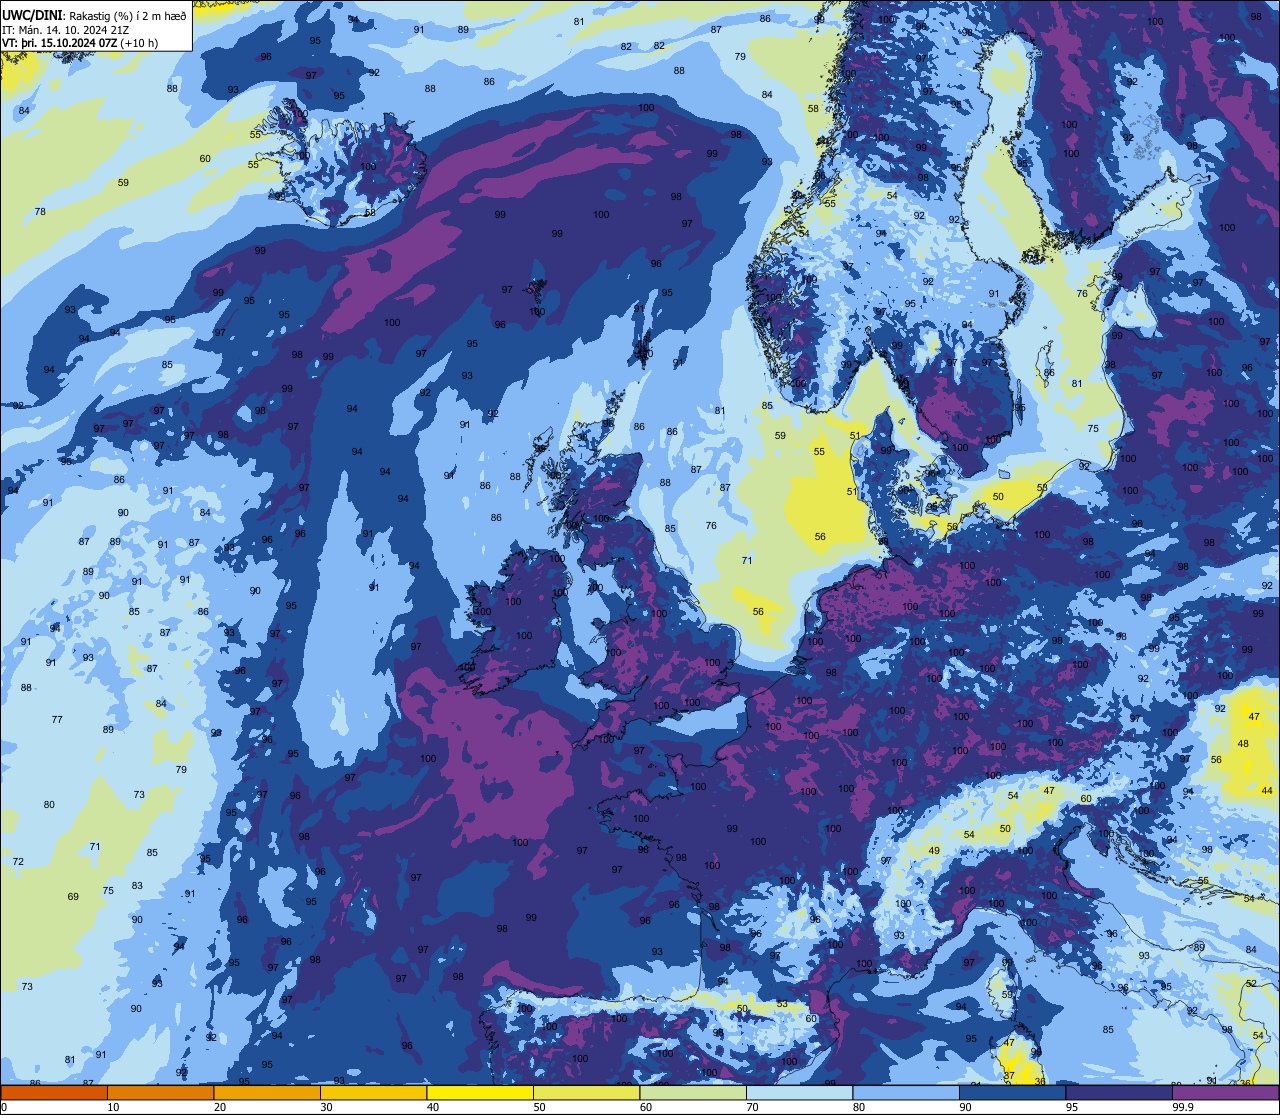
Task: Click the "77" humidity value on the map
Action: tap(57, 719)
